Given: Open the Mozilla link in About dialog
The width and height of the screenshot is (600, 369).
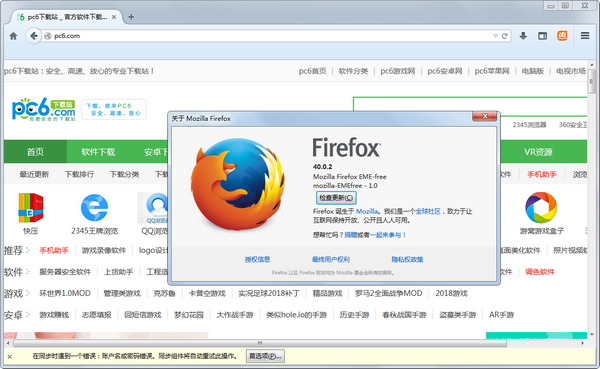Looking at the screenshot, I should 367,211.
